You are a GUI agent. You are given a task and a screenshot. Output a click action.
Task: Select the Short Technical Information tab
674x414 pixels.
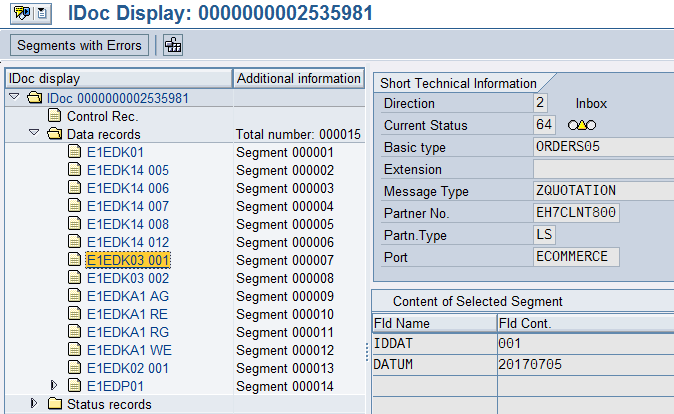tap(456, 83)
